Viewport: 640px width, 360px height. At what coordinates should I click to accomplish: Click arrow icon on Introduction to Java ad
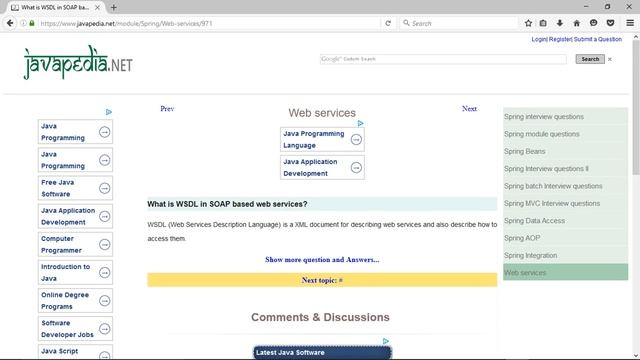pyautogui.click(x=104, y=272)
